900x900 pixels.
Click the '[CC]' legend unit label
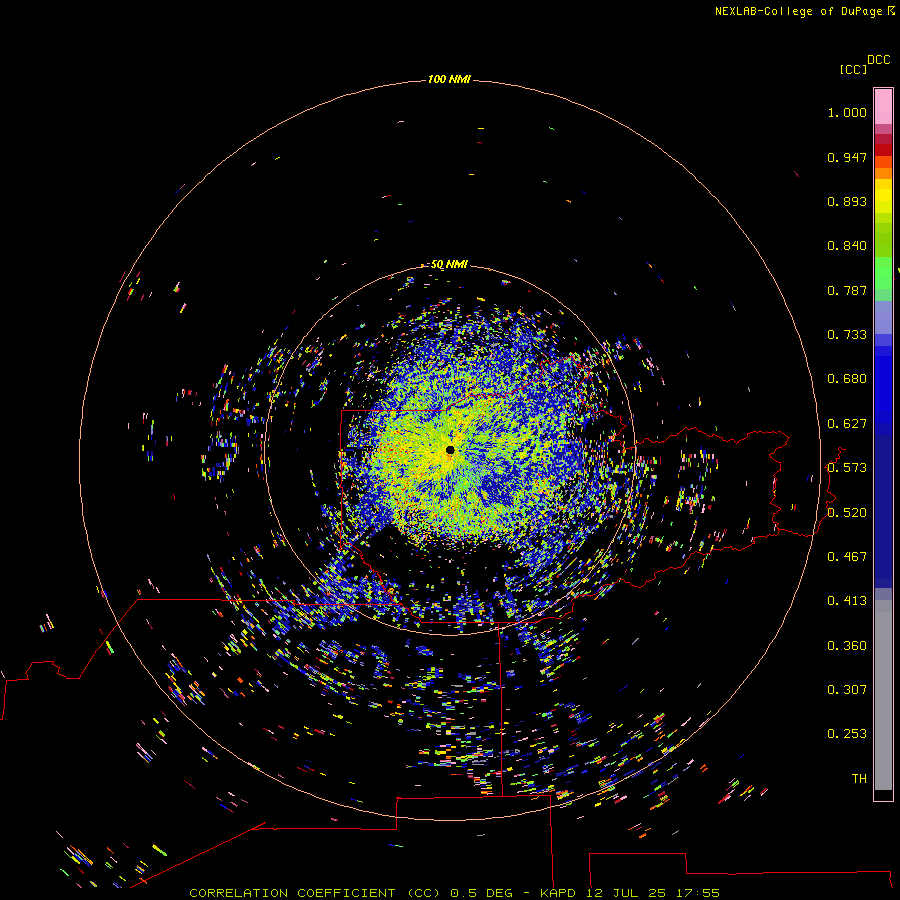(853, 69)
